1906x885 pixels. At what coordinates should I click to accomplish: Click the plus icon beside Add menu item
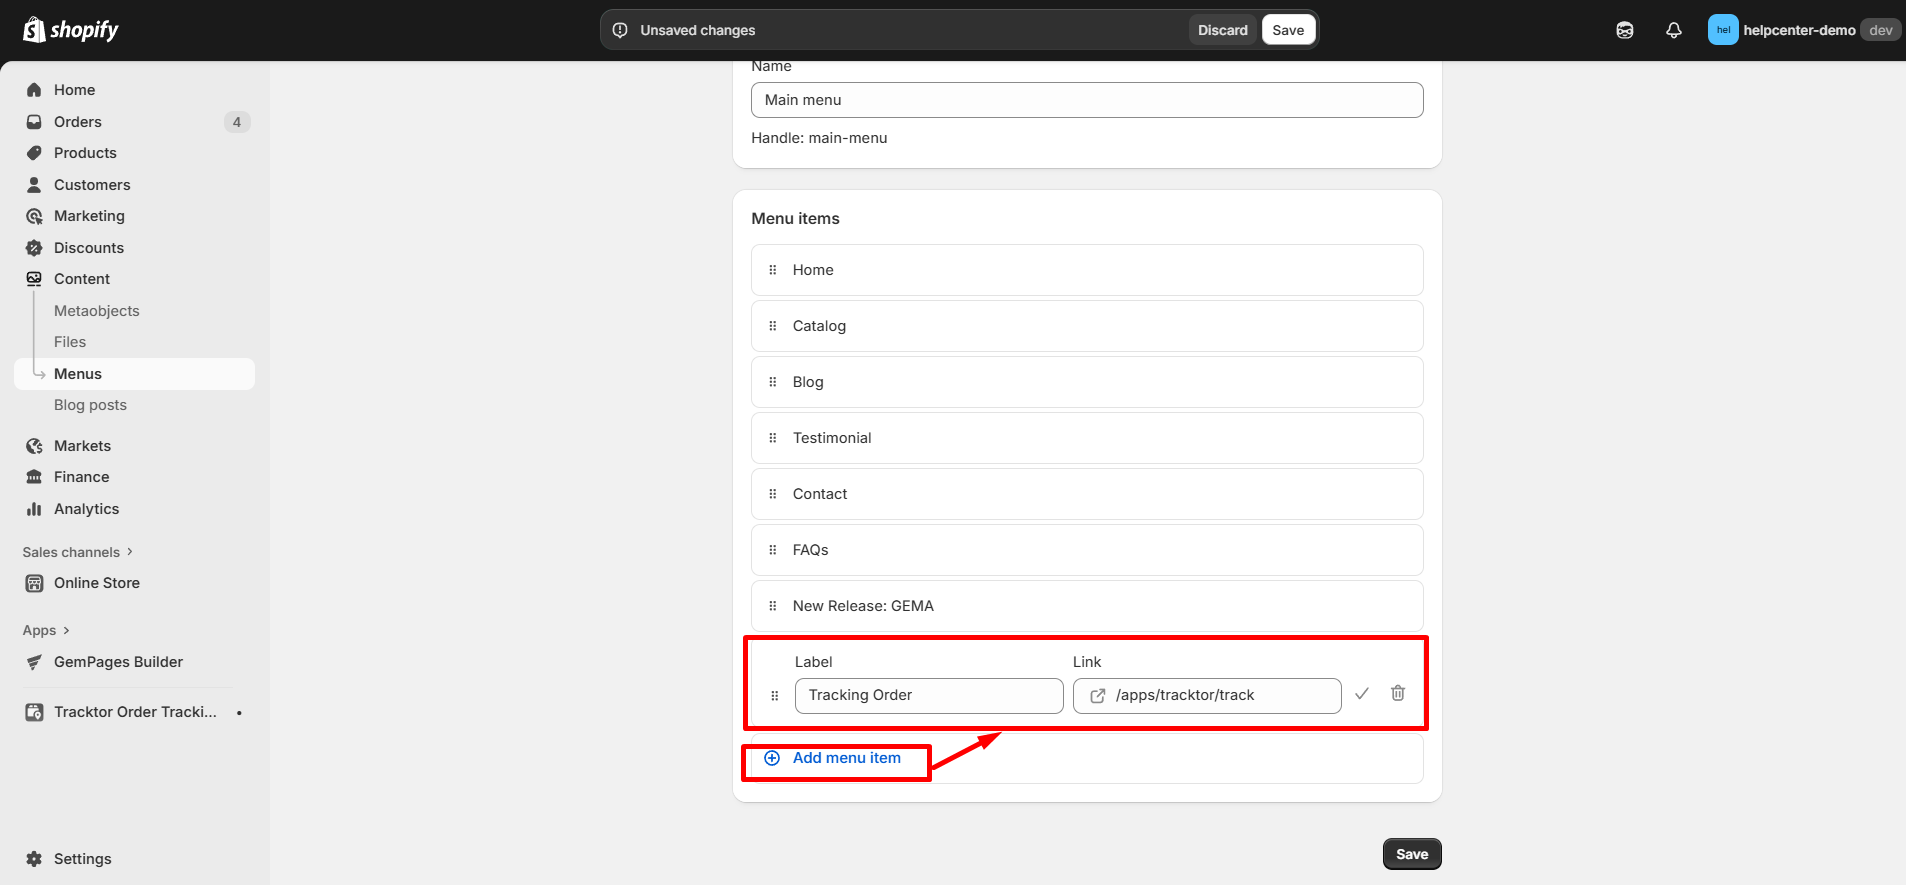coord(772,758)
